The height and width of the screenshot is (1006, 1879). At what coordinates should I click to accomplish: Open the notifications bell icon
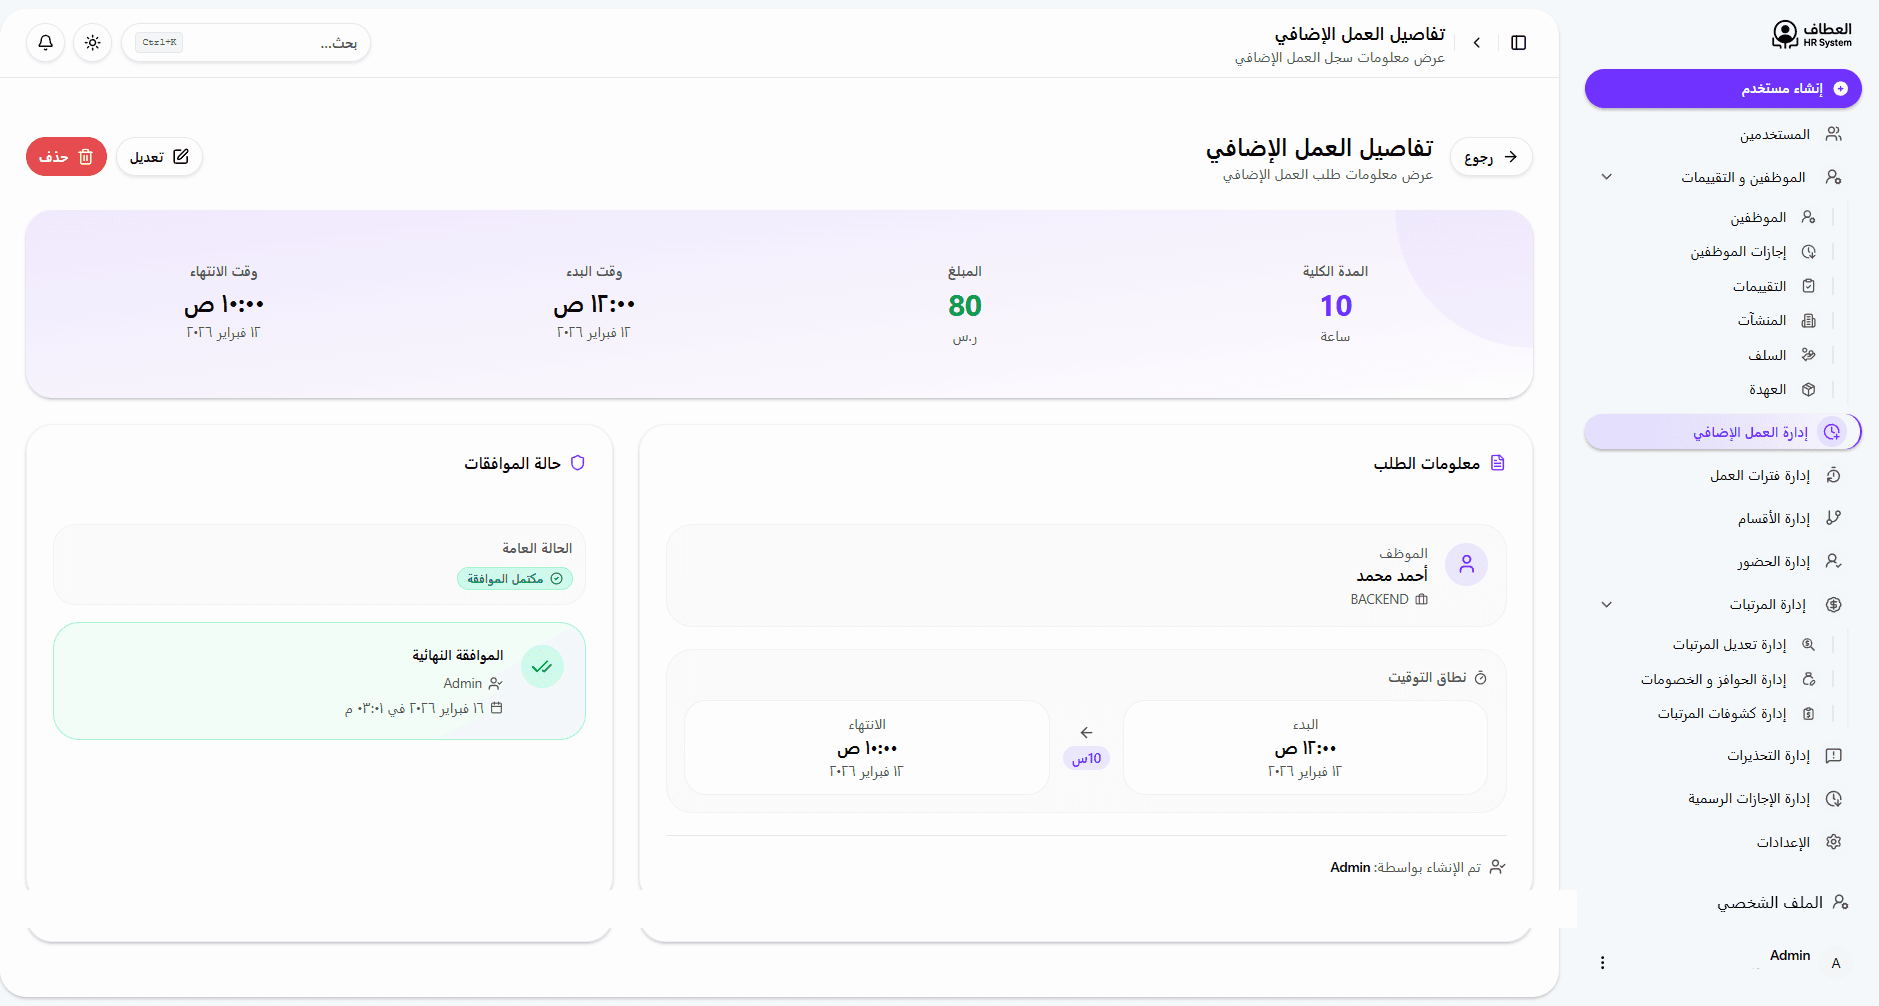click(46, 43)
